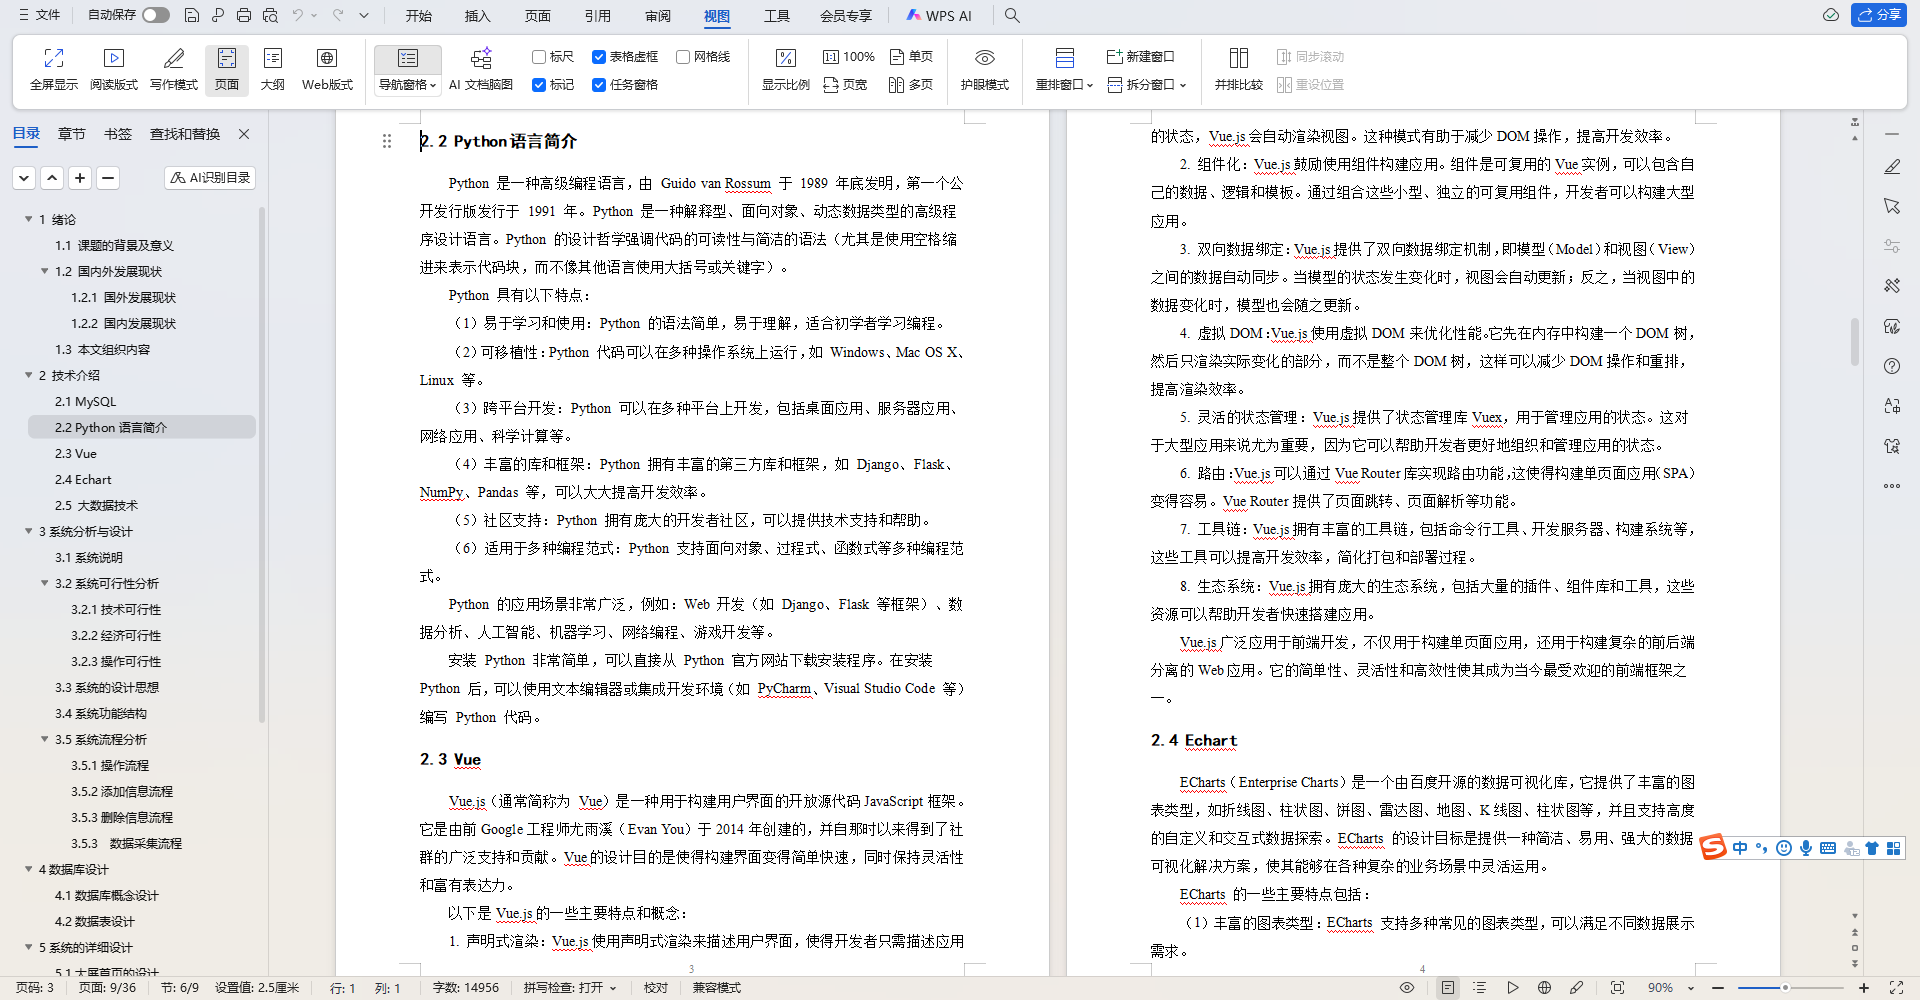Screen dimensions: 1920x1000
Task: Open 显示比例 zoom ratio dialog
Action: [x=785, y=70]
